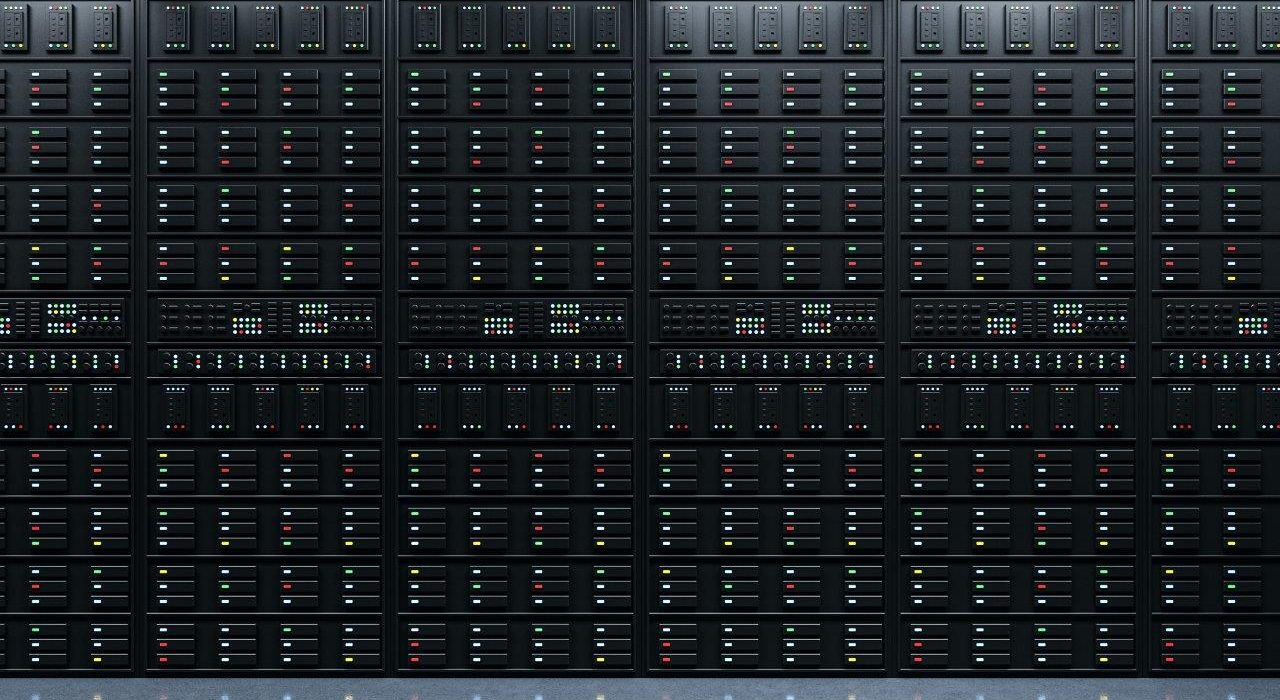Click the LED matrix panel in the second full rack
The image size is (1280, 700).
(x=516, y=318)
